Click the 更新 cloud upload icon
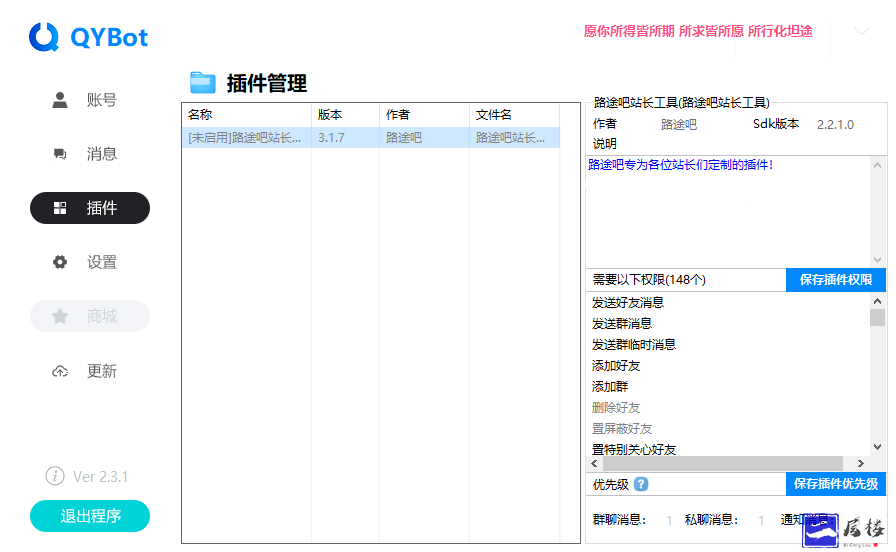 [60, 371]
